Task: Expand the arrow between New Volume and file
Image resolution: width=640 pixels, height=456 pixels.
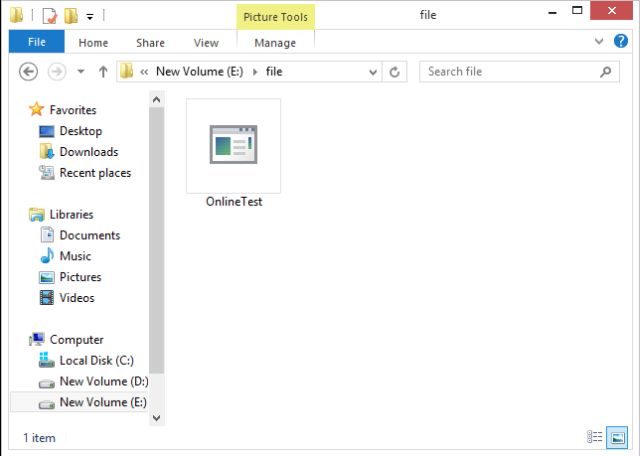Action: (255, 72)
